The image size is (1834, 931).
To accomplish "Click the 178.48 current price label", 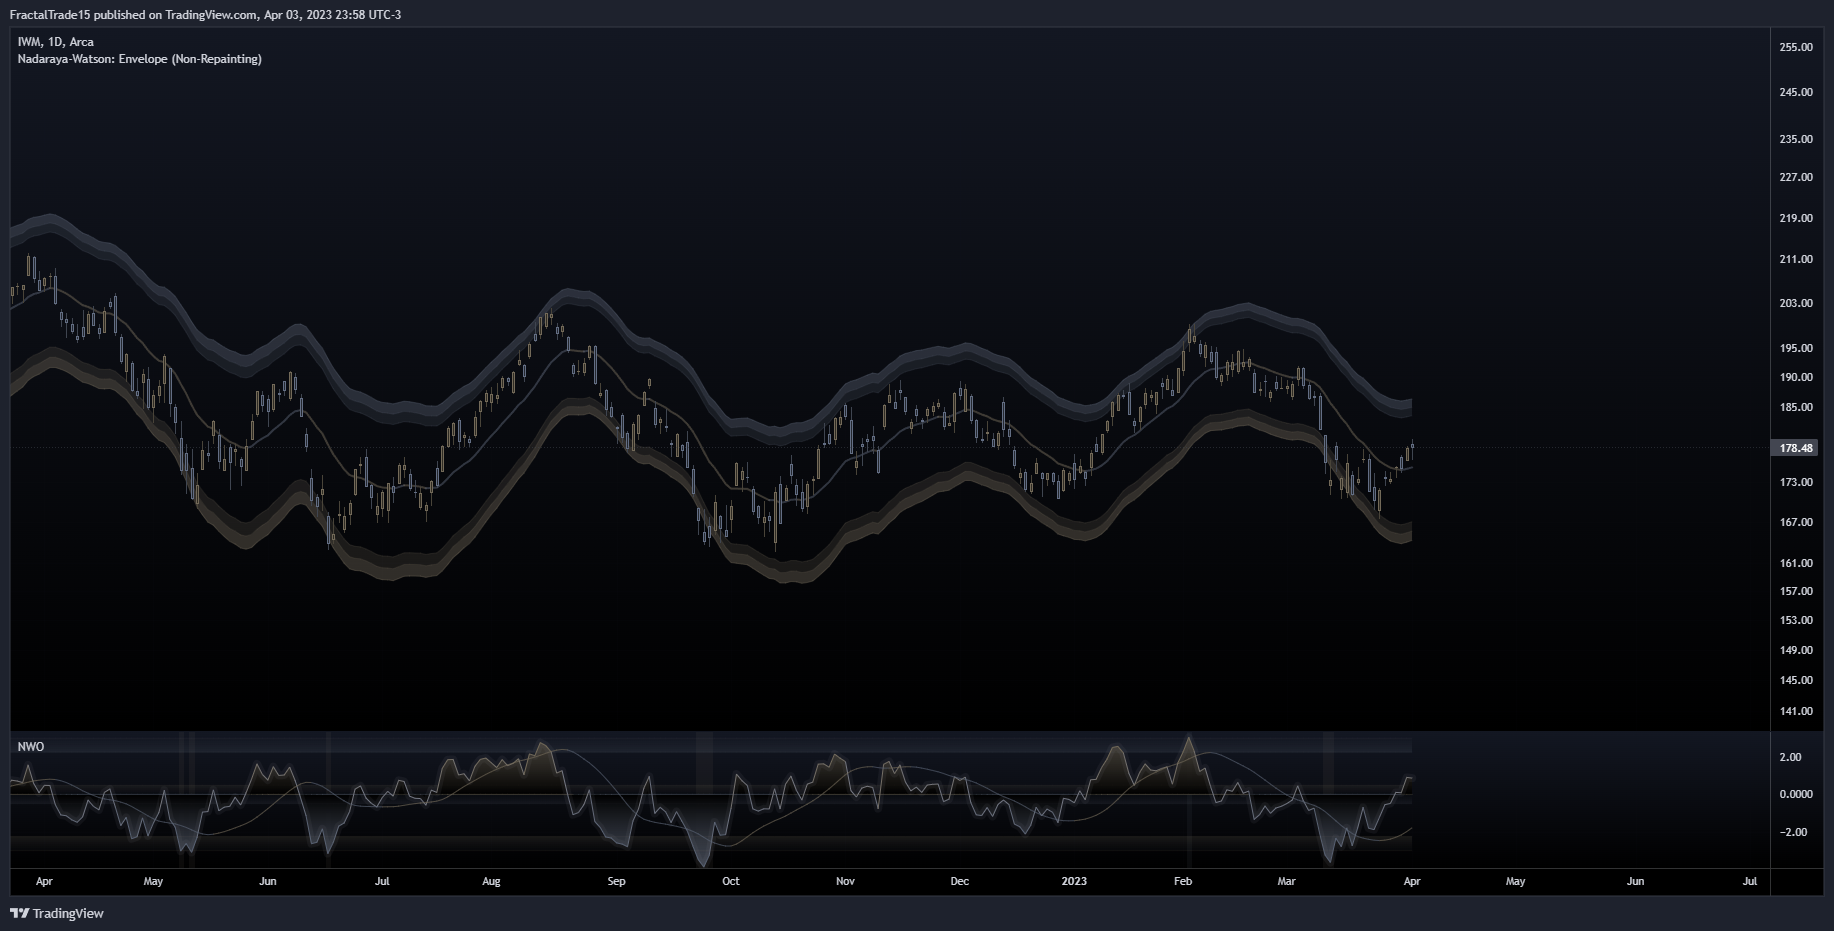I will [1796, 448].
